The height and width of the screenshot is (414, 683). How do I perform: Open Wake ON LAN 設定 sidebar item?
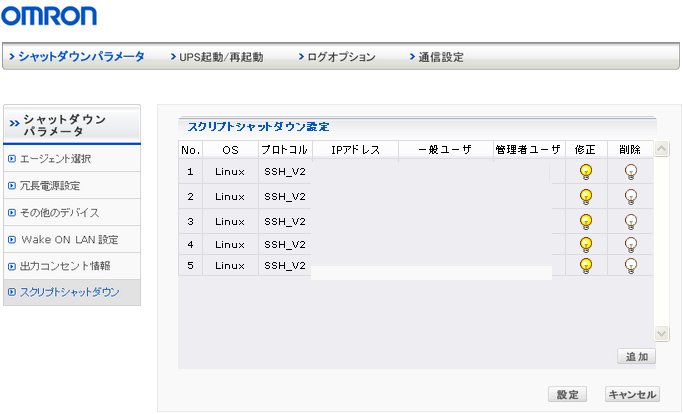(x=68, y=240)
